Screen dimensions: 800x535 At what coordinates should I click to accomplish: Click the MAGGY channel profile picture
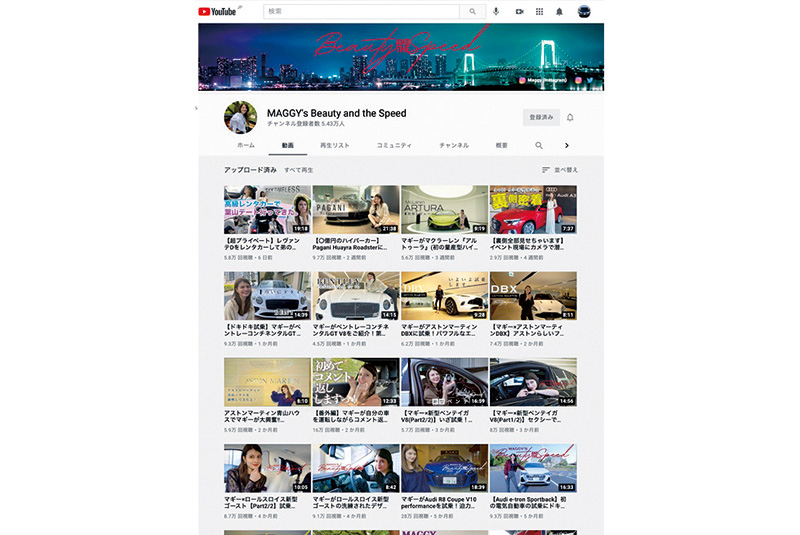coord(240,117)
